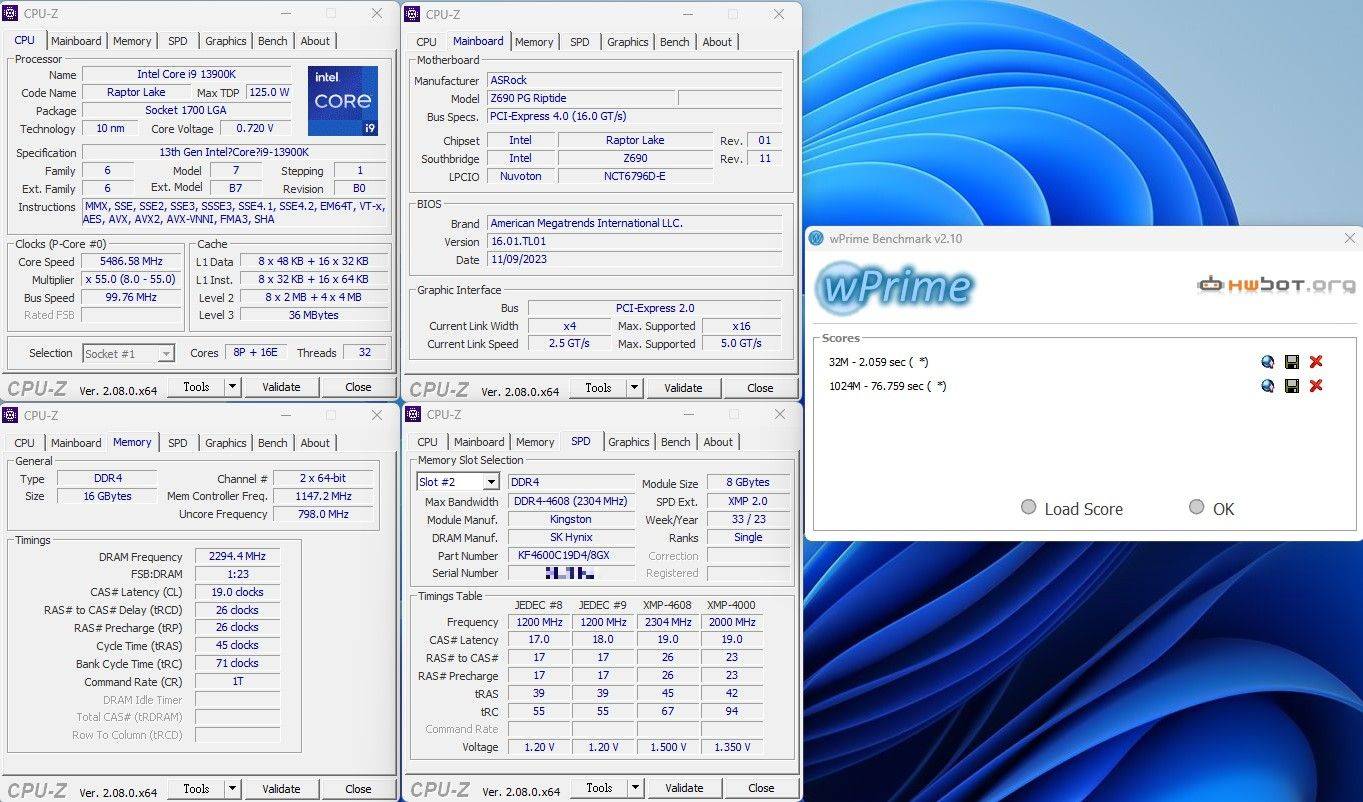Image resolution: width=1363 pixels, height=802 pixels.
Task: Switch to SPD tab in Memory window
Action: 178,443
